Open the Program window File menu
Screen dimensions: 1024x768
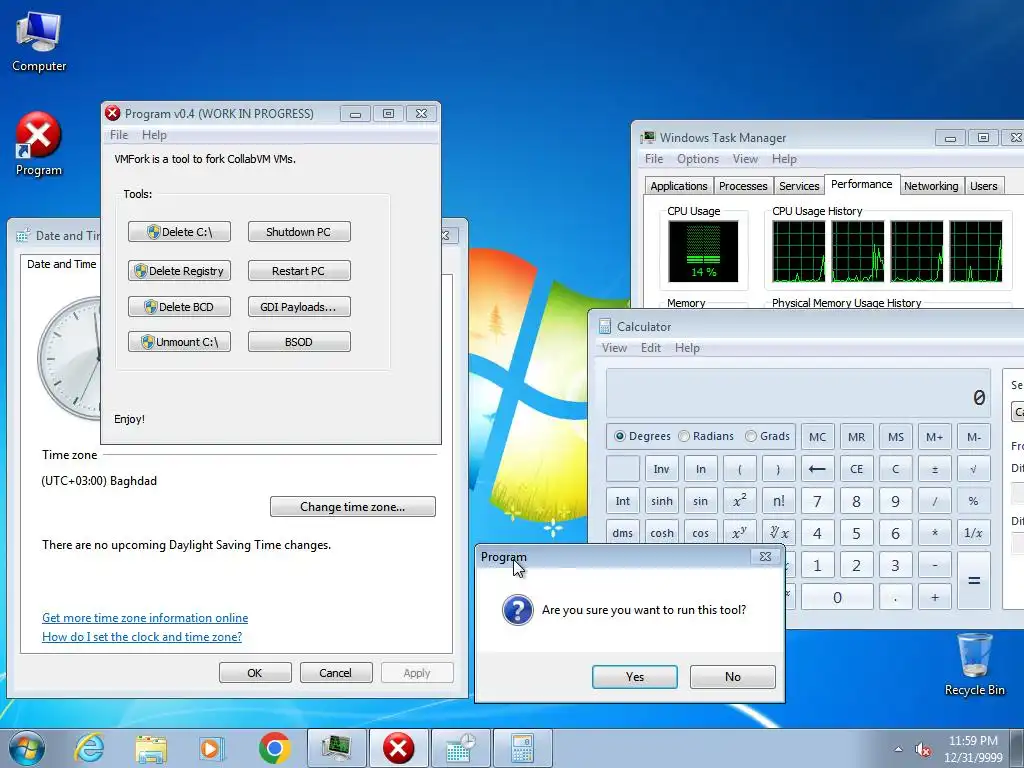click(x=119, y=135)
